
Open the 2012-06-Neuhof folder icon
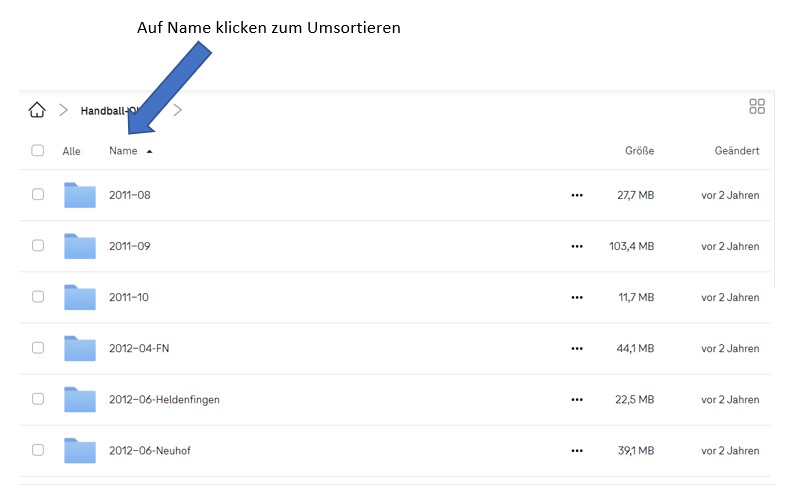pos(80,451)
